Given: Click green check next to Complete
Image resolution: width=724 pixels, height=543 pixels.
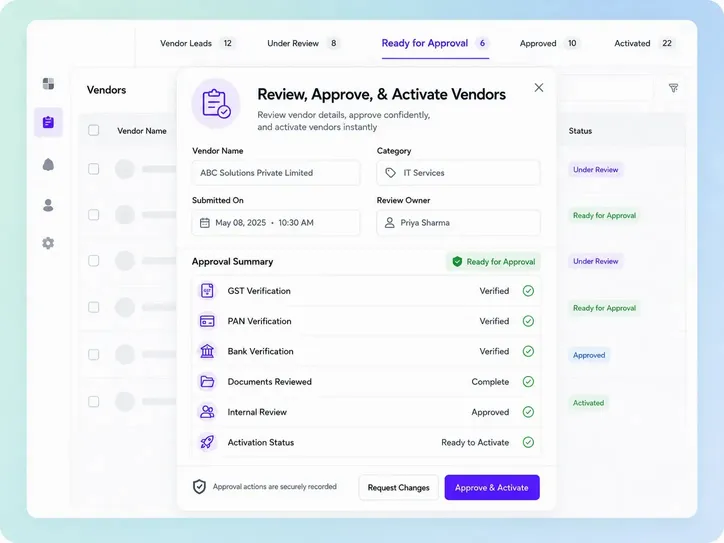Looking at the screenshot, I should (x=528, y=381).
